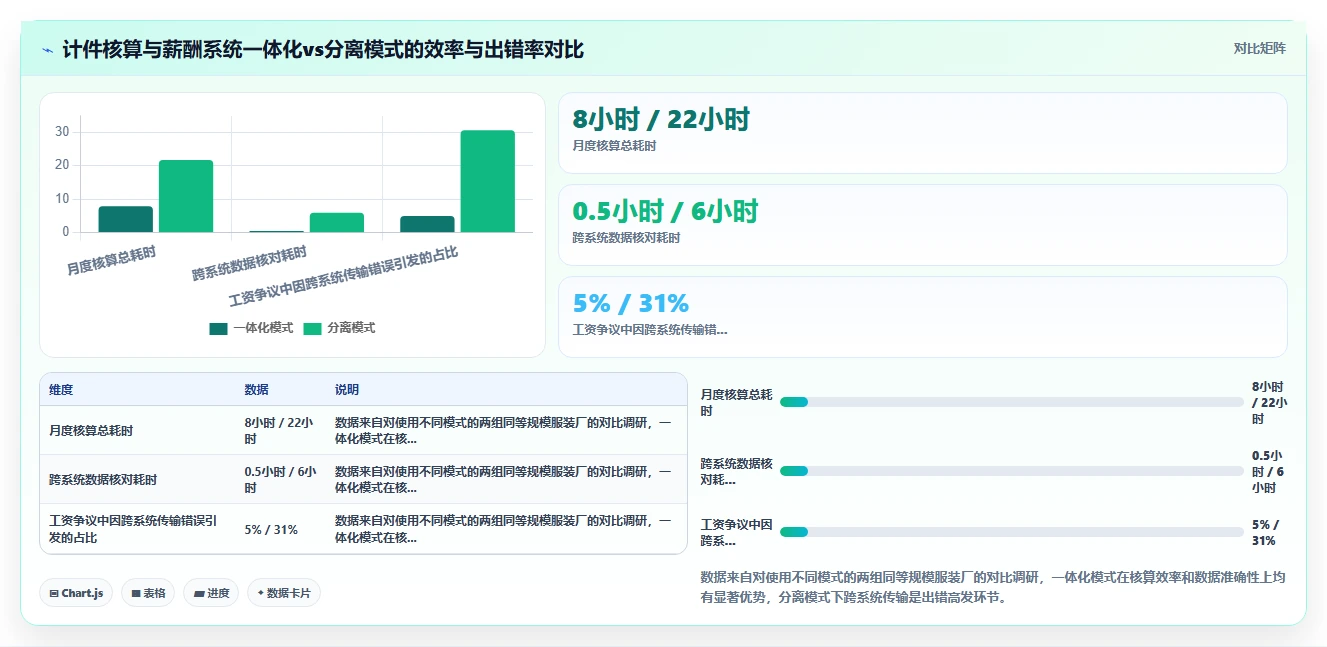
Task: Click the description cell in 工资争议 row
Action: [506, 529]
